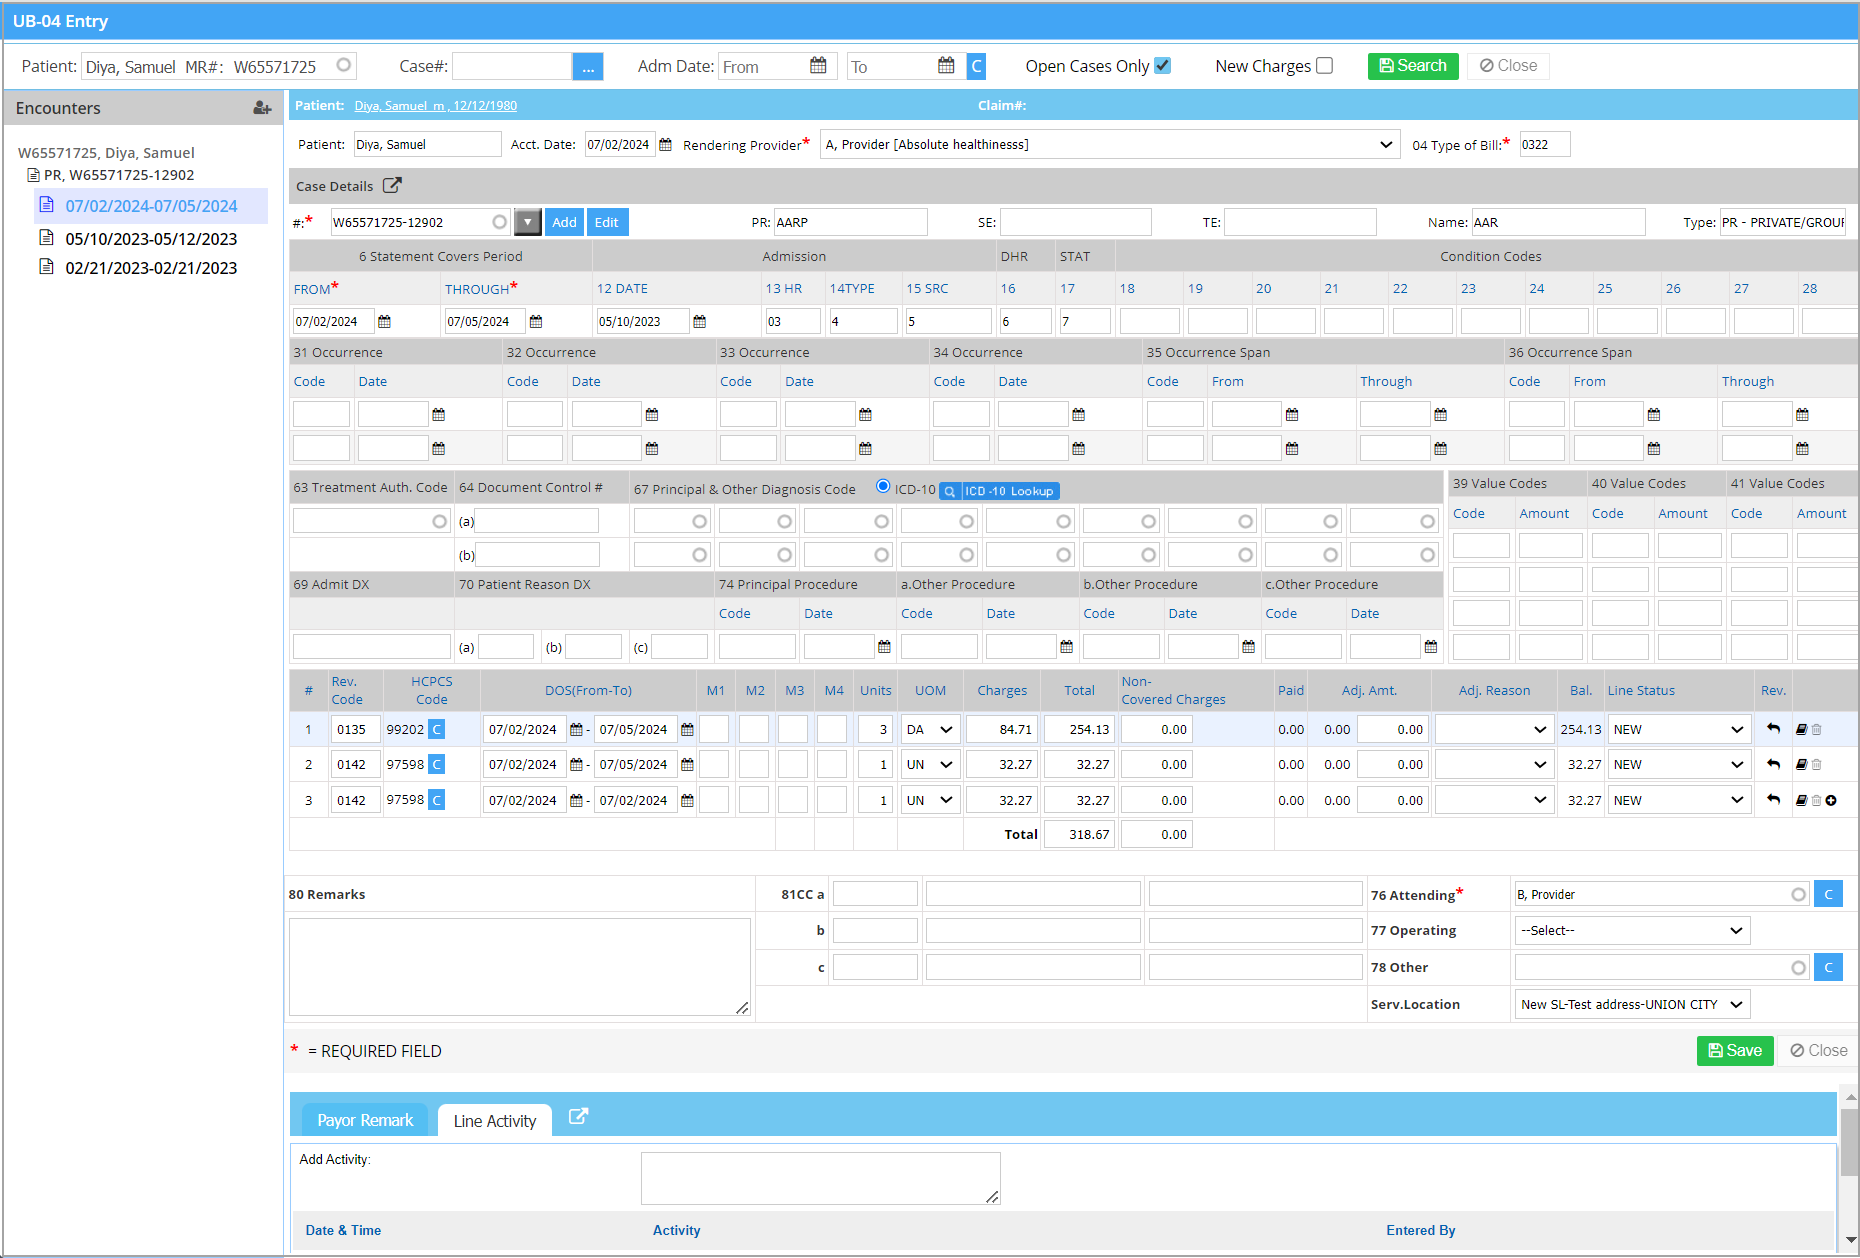Open Case Details in pop-out window
This screenshot has width=1860, height=1258.
pos(392,185)
